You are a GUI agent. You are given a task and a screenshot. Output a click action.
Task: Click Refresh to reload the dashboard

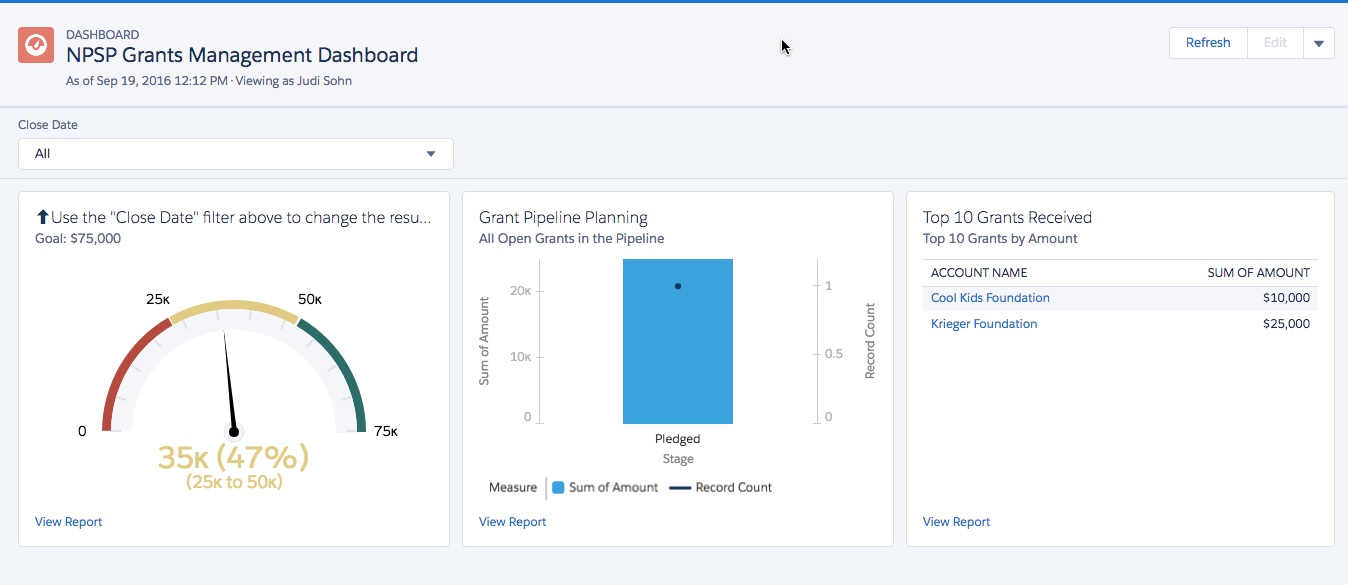(x=1208, y=43)
